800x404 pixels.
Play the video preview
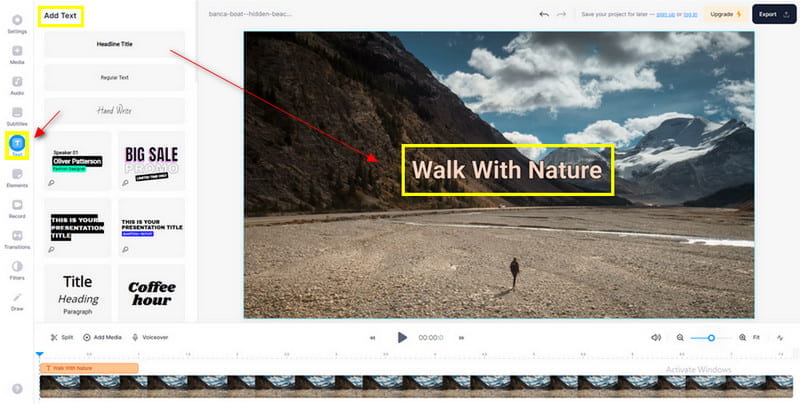[x=402, y=337]
